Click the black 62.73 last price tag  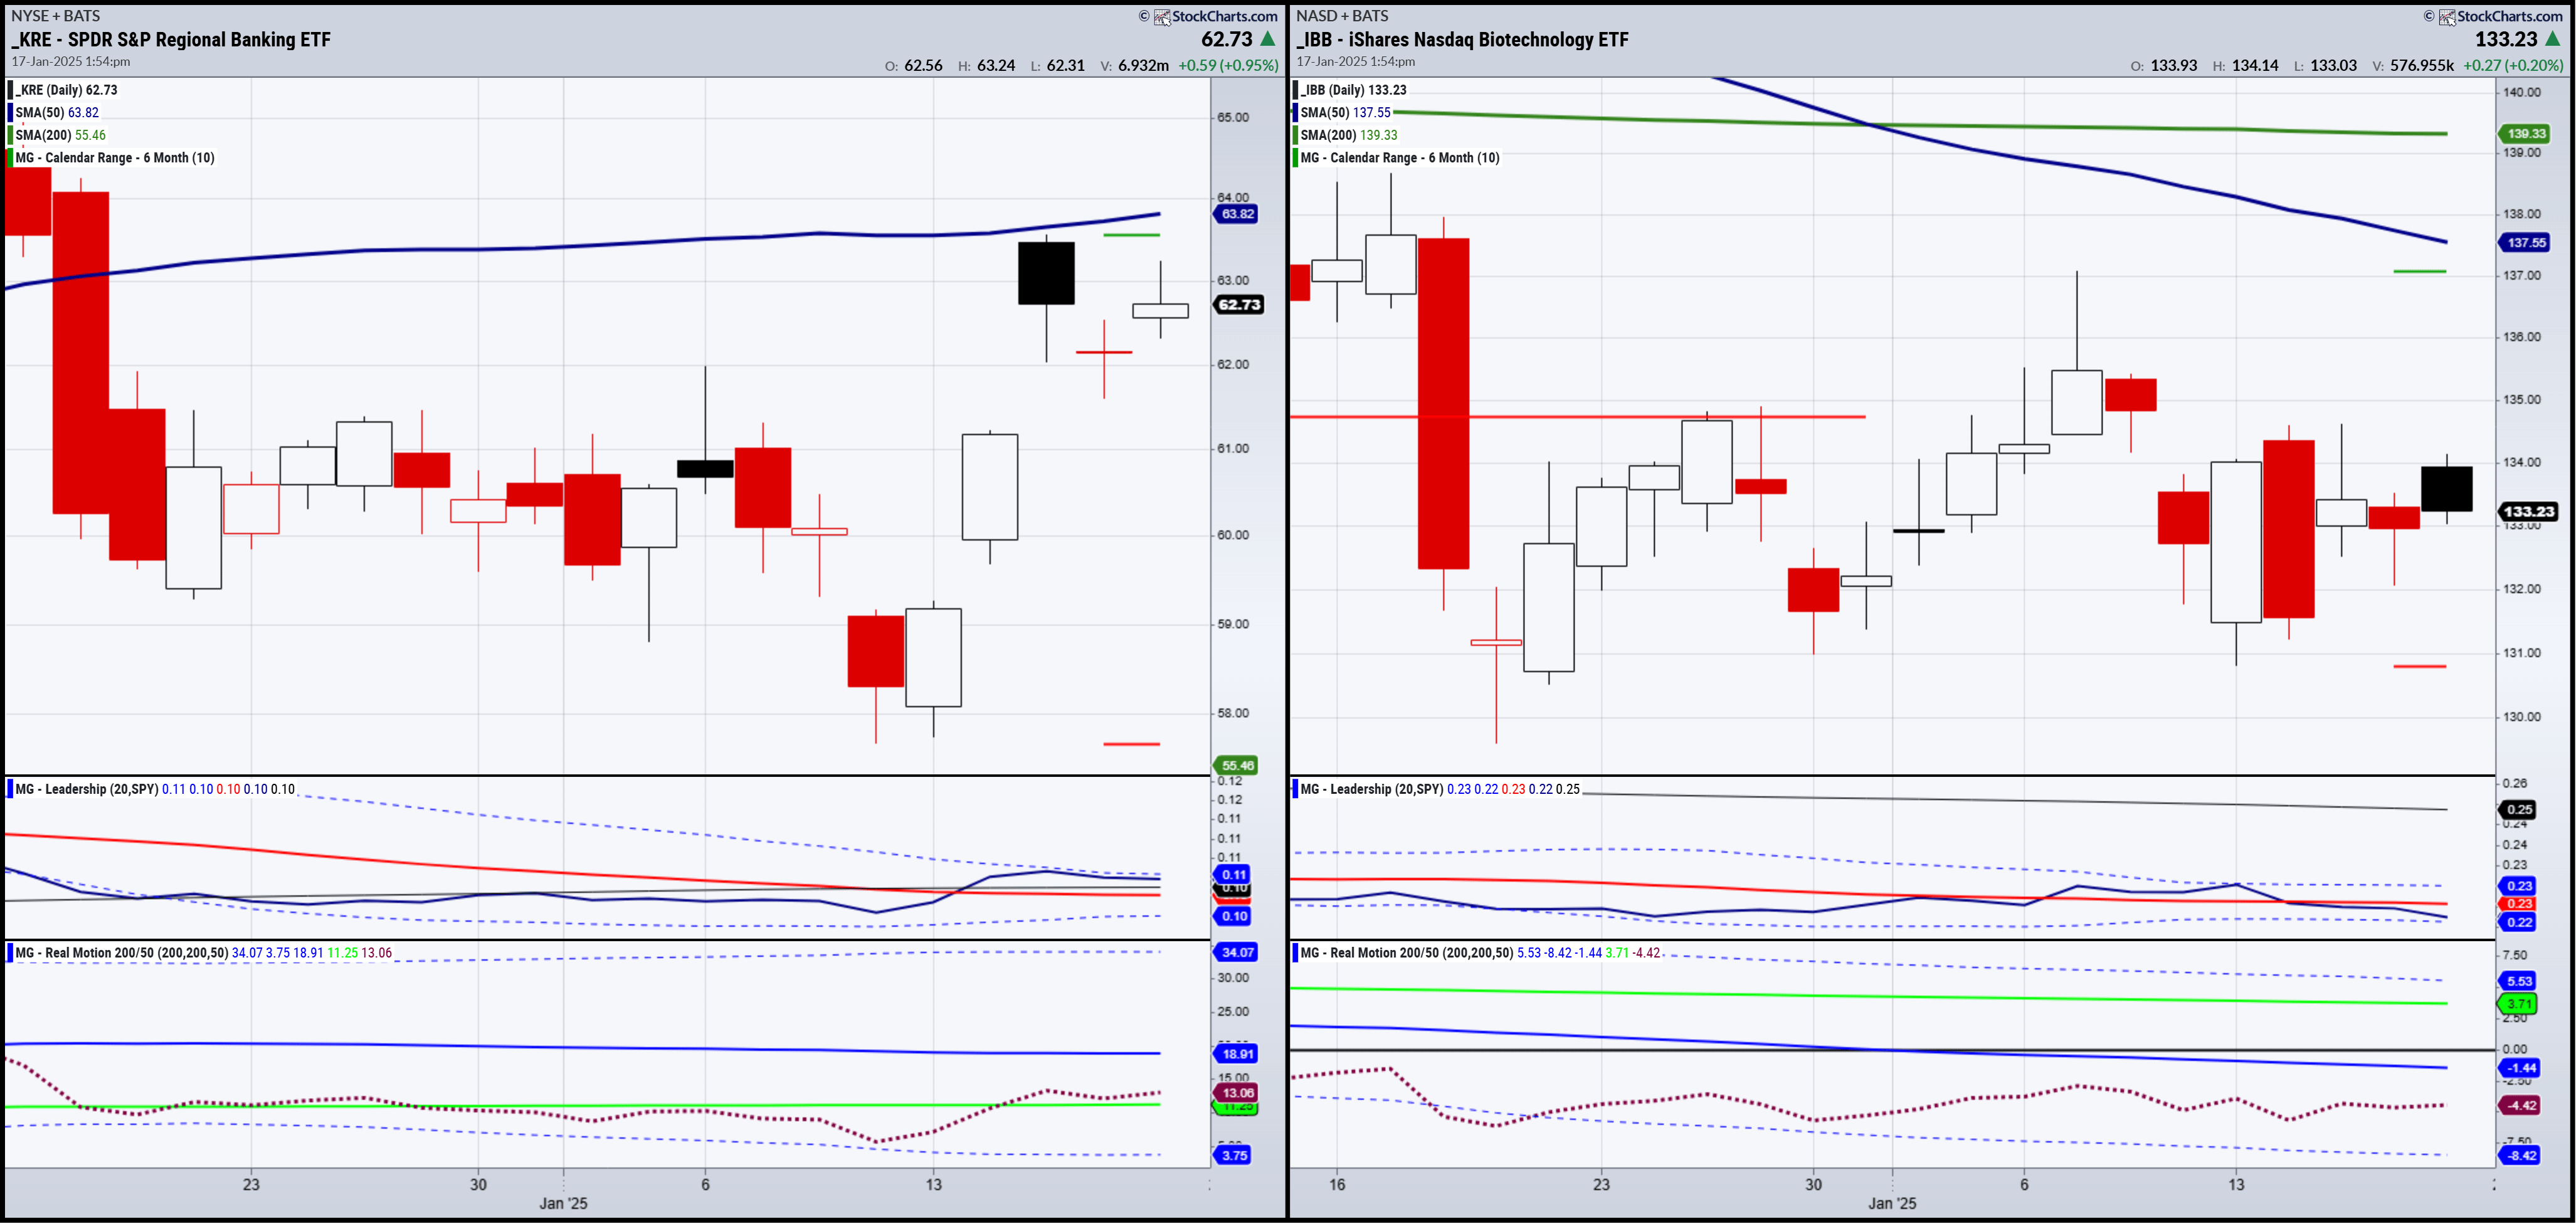pyautogui.click(x=1239, y=305)
